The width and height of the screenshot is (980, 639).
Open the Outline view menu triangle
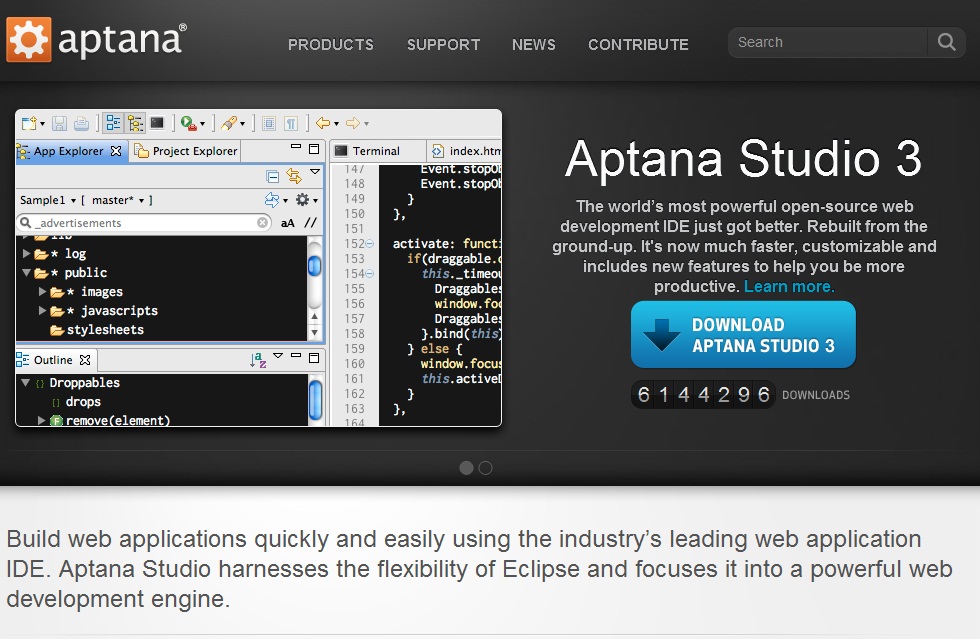pos(278,356)
